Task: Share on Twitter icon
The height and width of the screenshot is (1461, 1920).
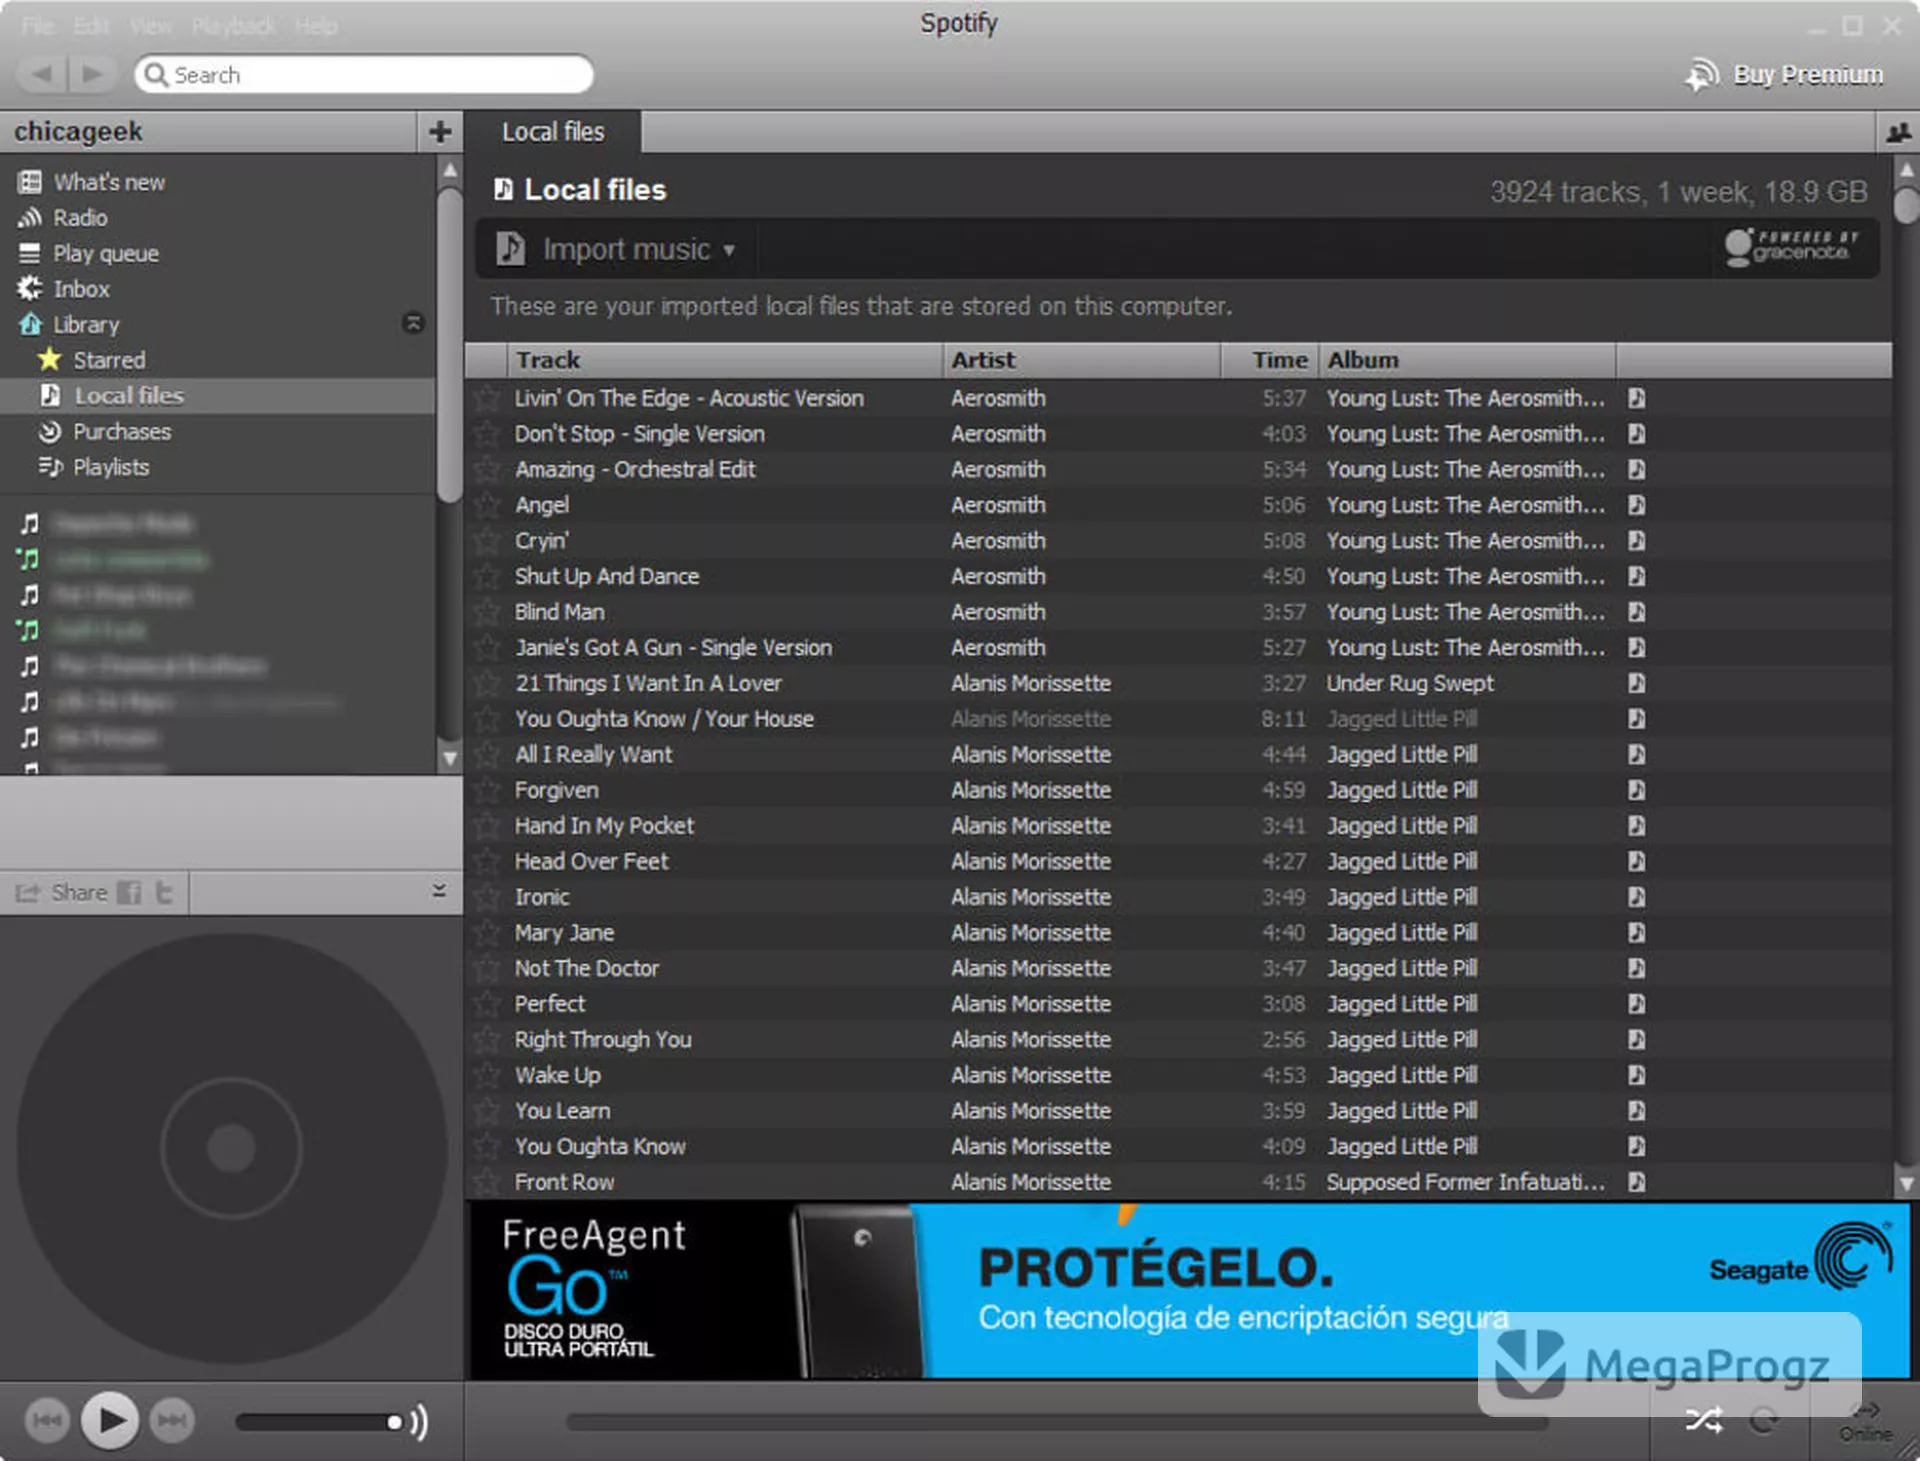Action: click(165, 892)
